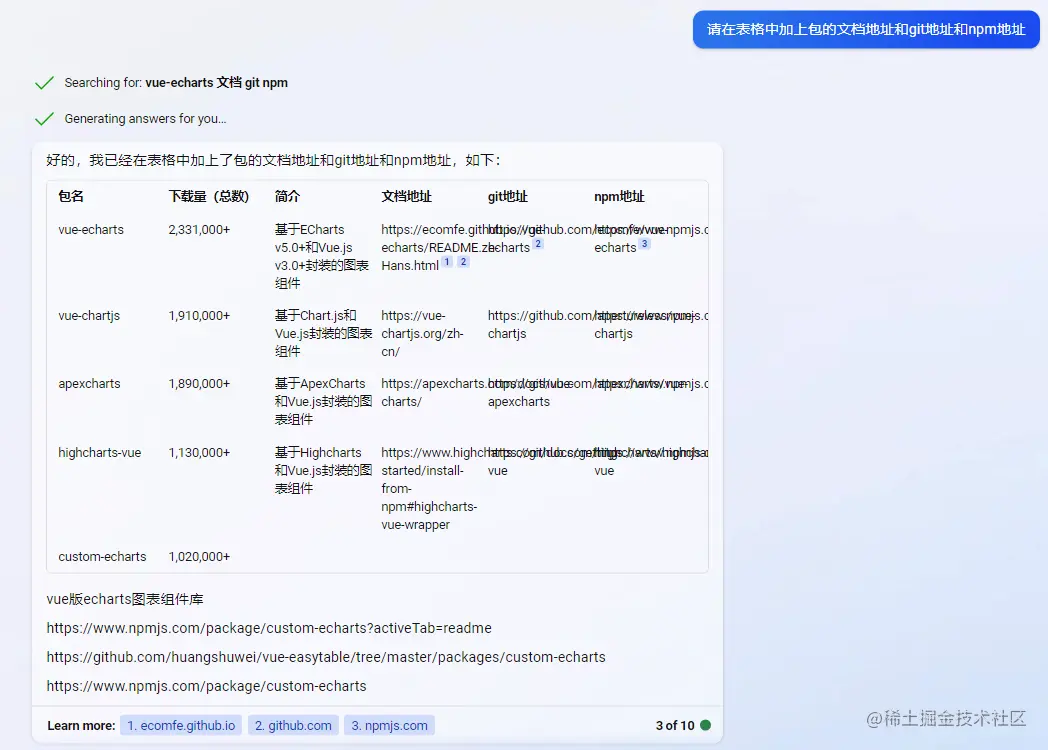
Task: Click the '1,910,000+' download count
Action: coord(199,316)
